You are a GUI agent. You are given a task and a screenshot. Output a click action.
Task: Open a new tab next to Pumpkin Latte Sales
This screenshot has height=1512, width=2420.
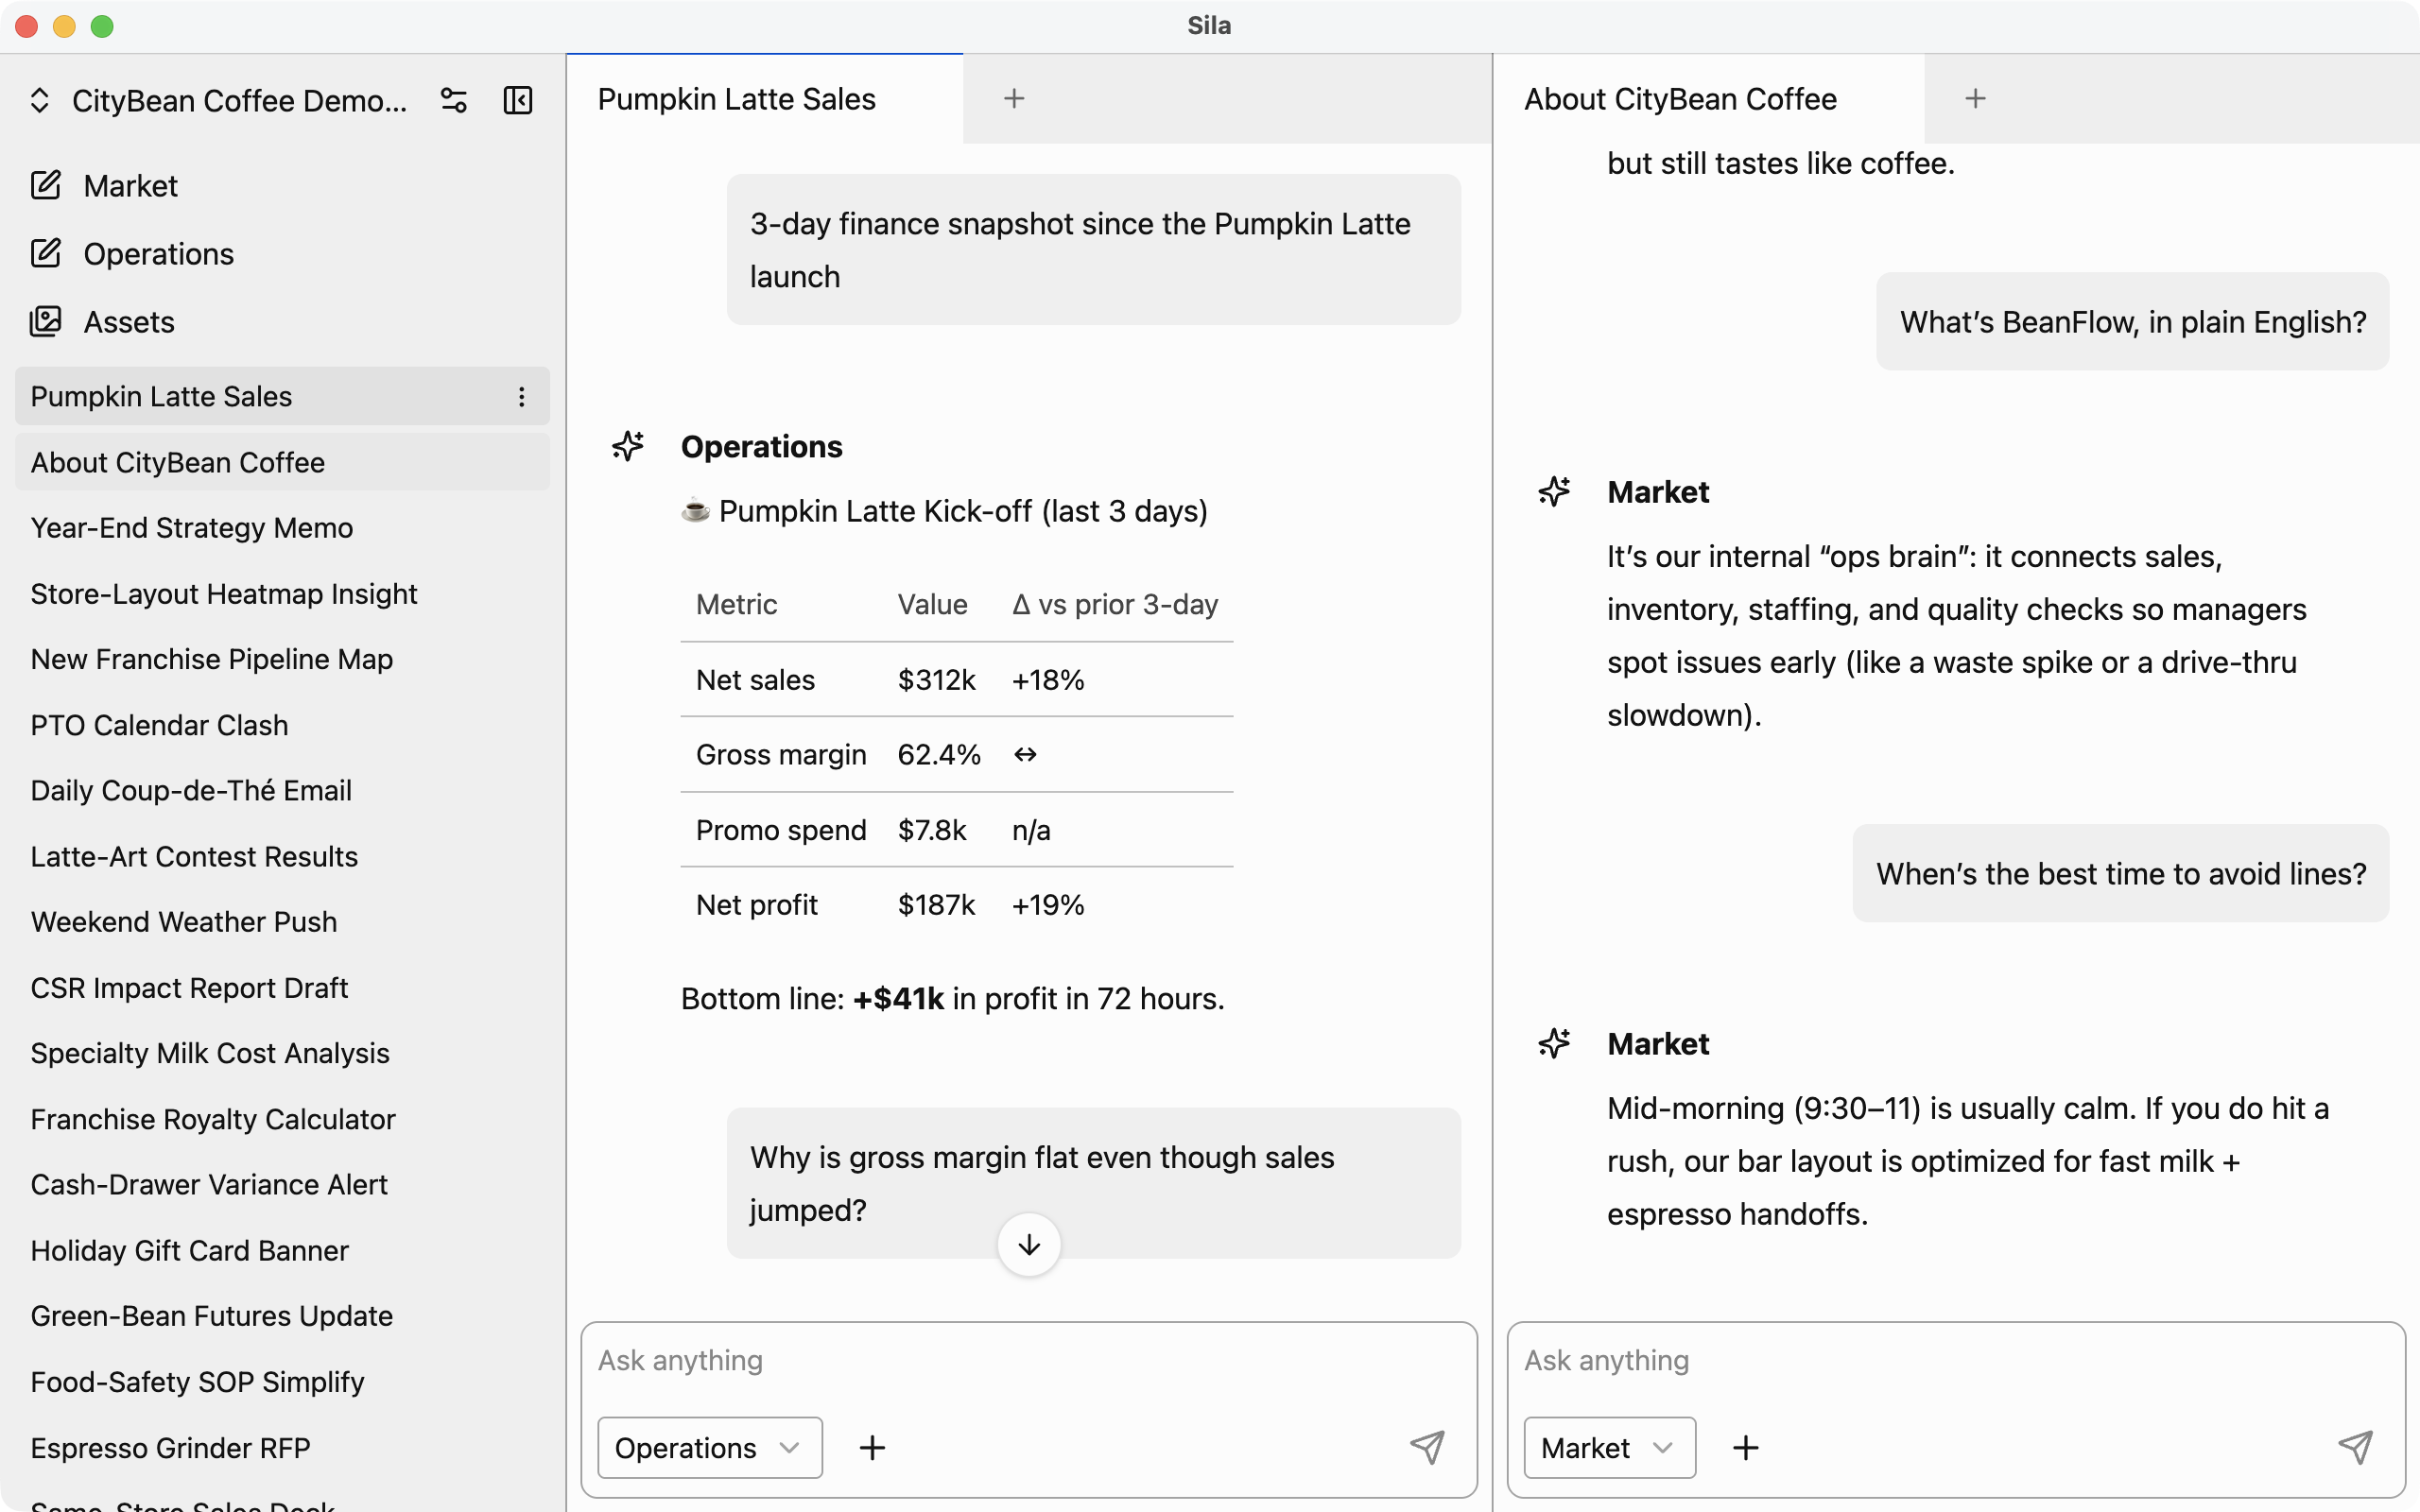pos(1013,97)
